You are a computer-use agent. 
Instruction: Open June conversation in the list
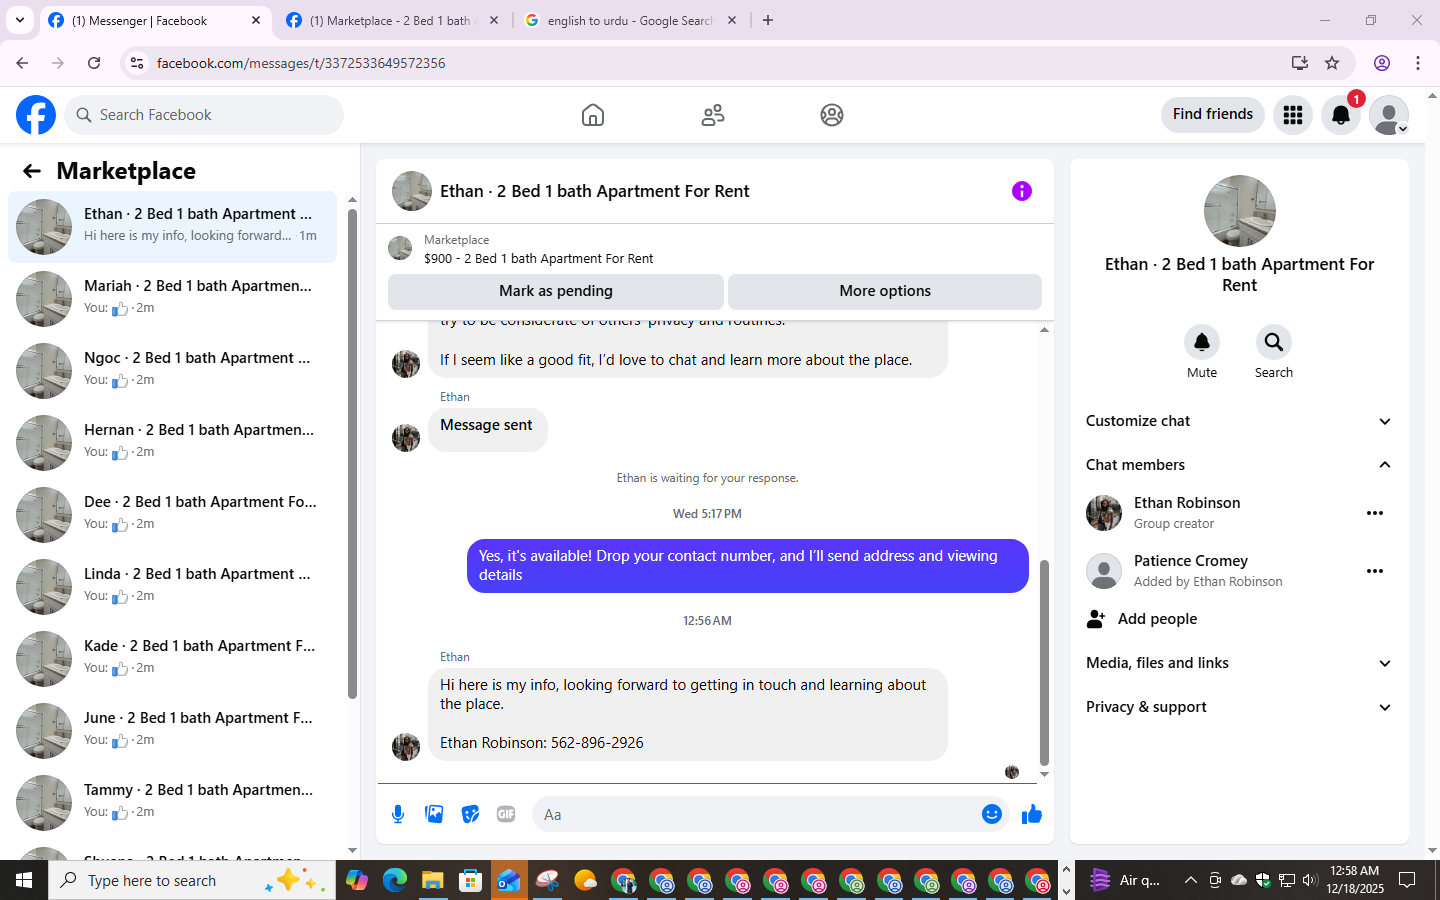[173, 731]
